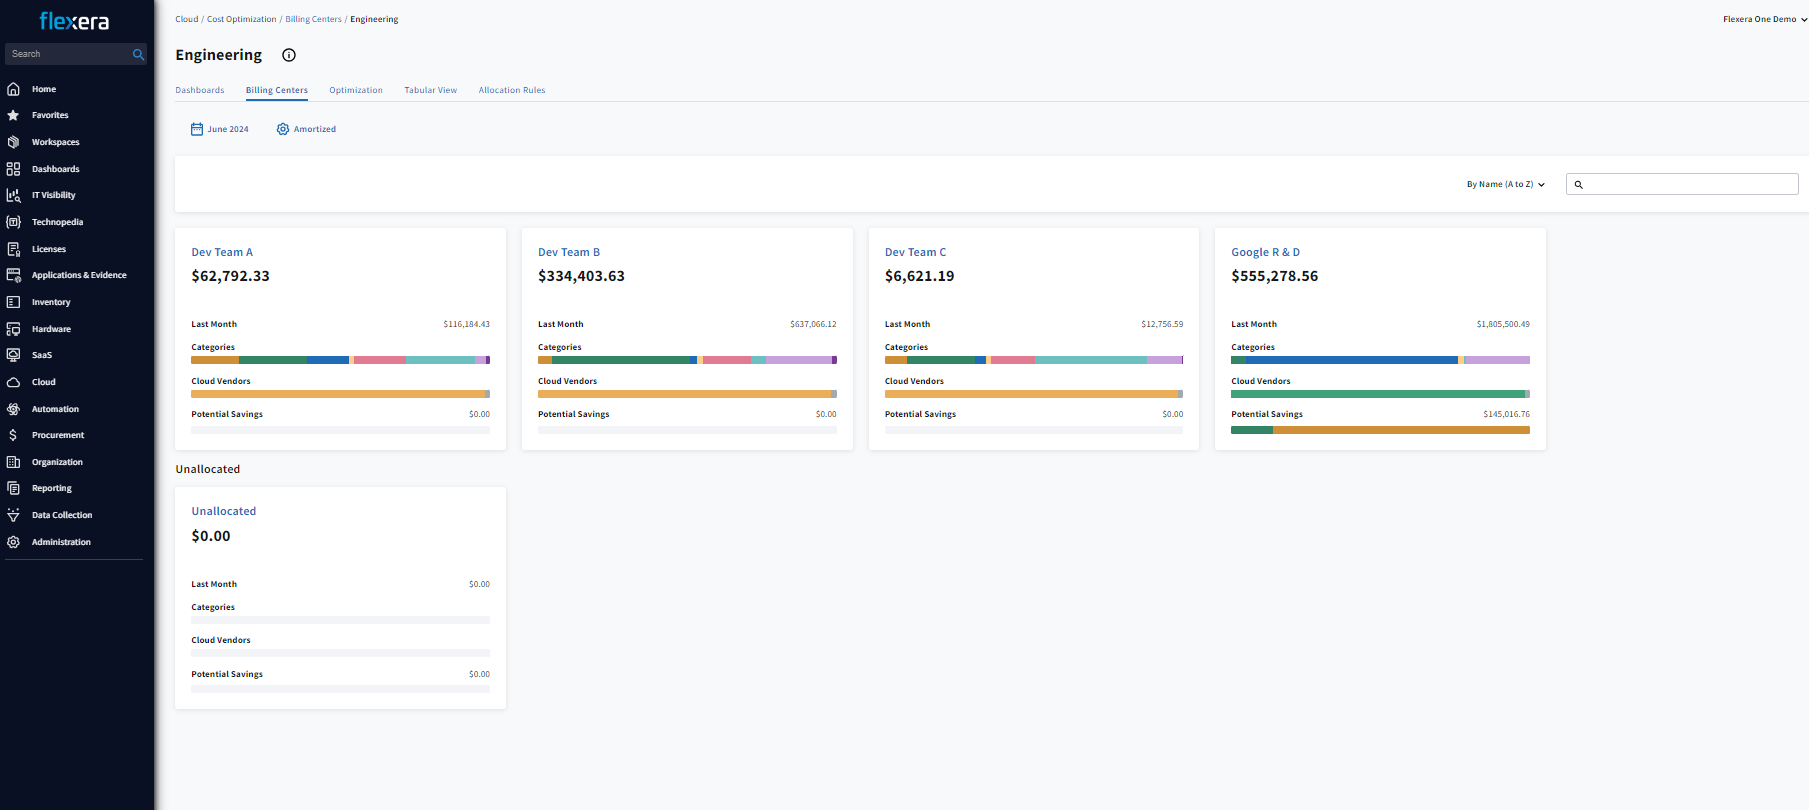Open the Procurement dollar icon

14,435
